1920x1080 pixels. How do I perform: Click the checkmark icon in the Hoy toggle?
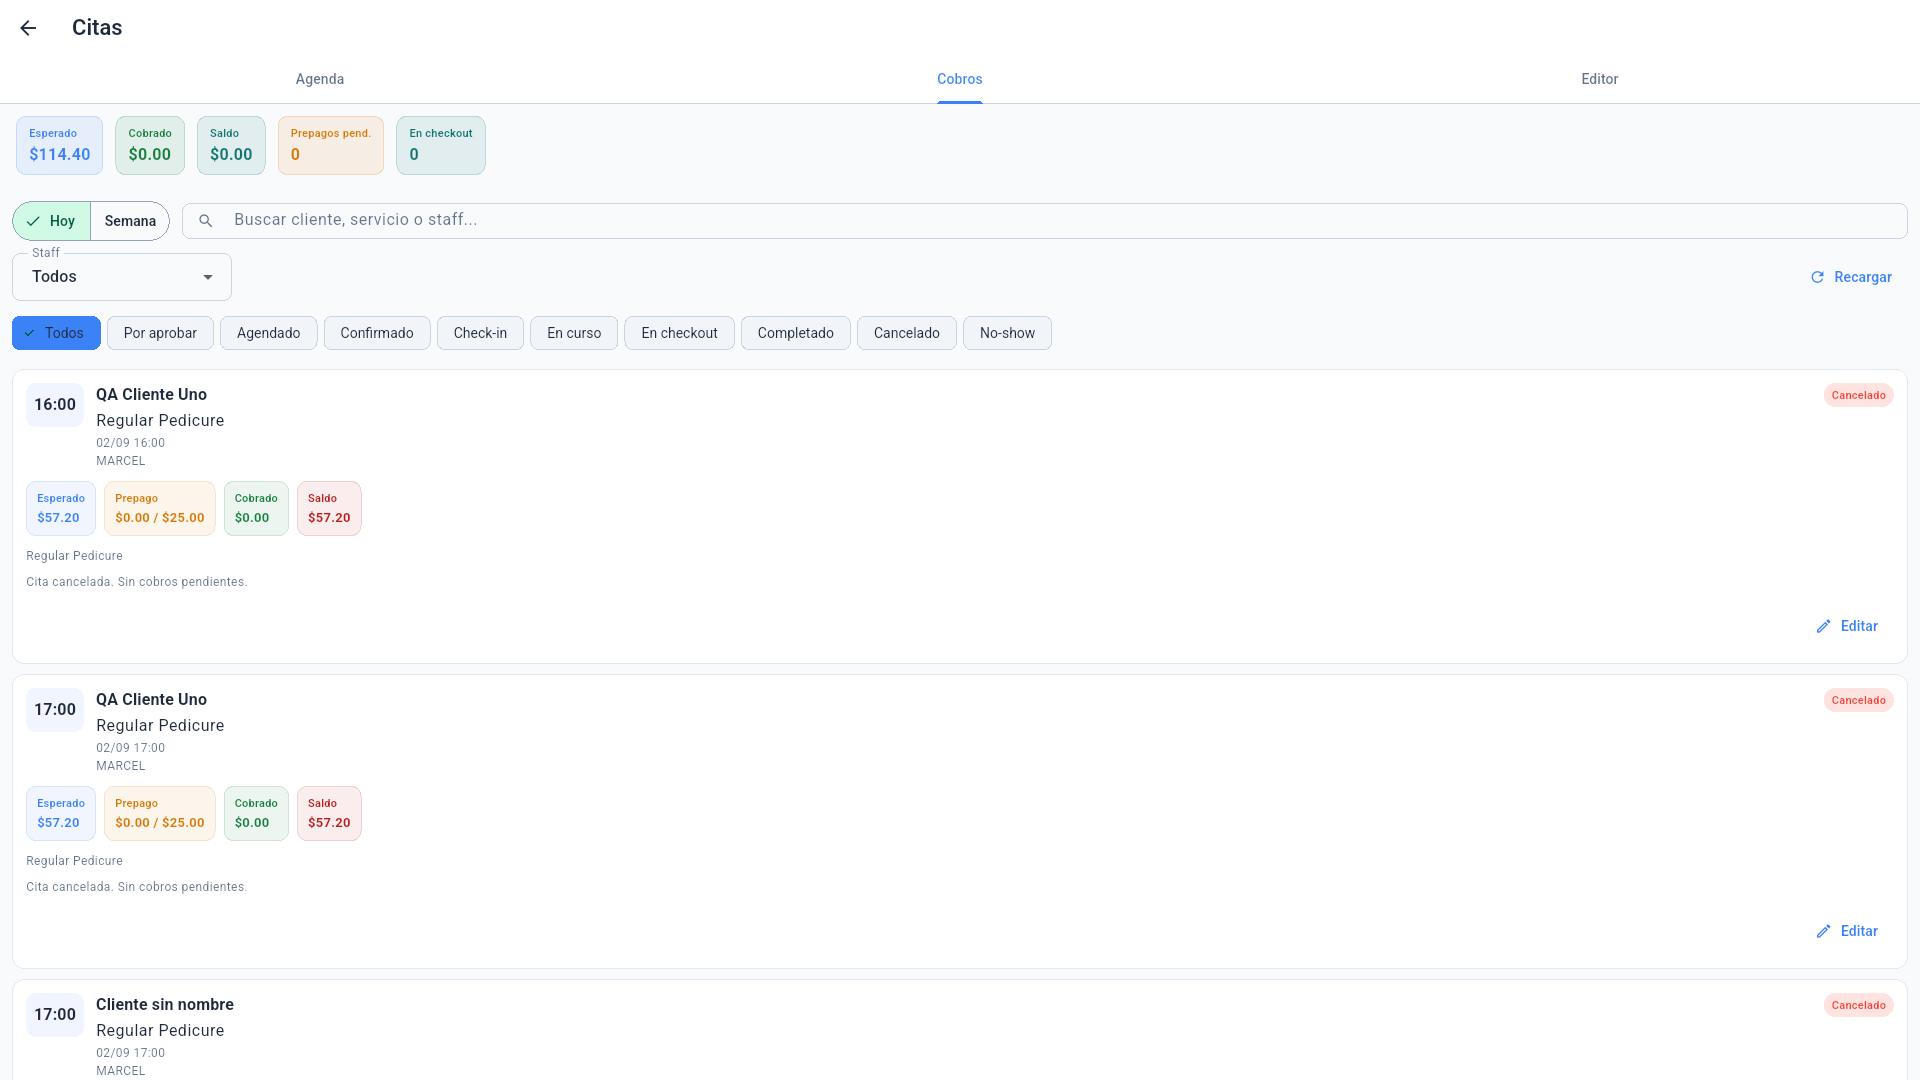click(34, 221)
